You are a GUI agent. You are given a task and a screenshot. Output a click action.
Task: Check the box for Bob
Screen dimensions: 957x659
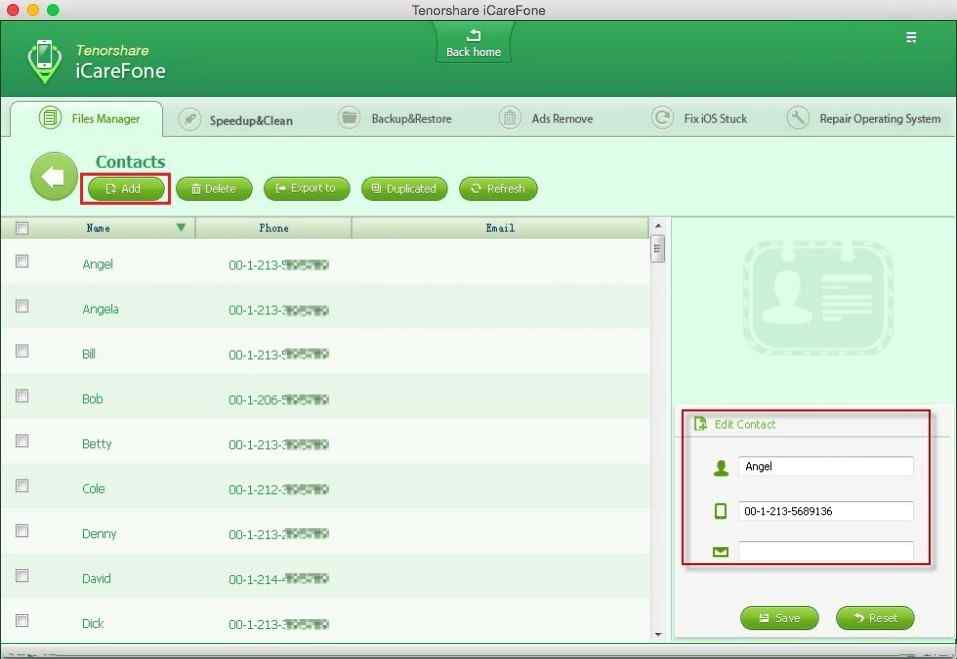click(x=22, y=396)
